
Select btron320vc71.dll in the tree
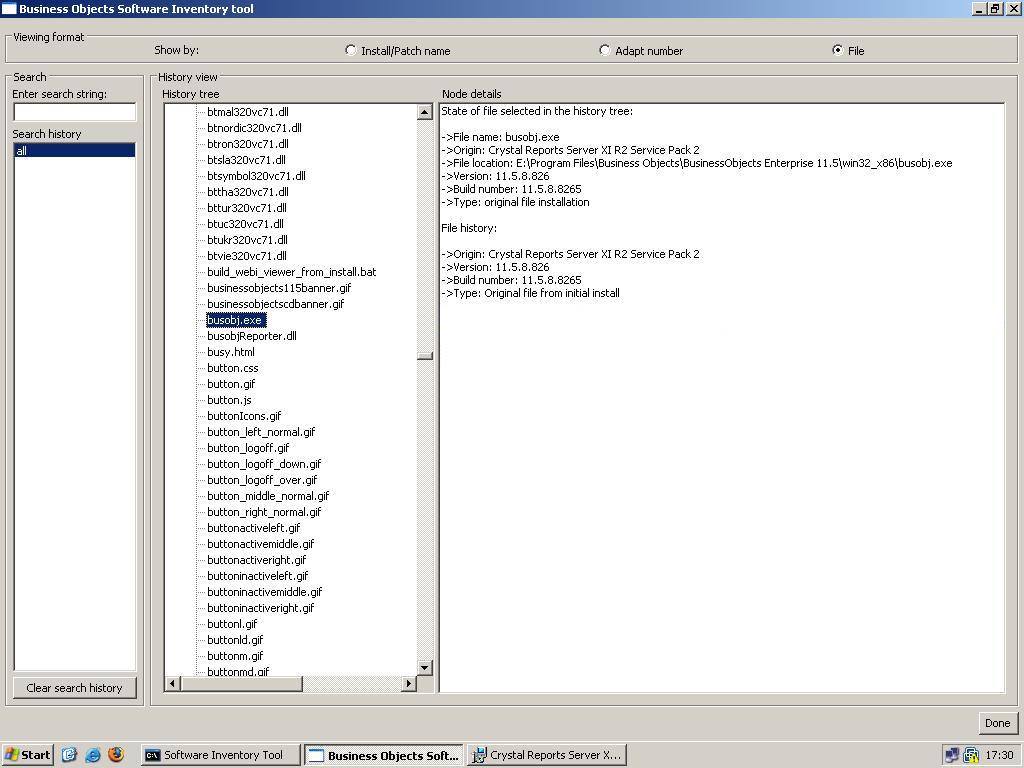248,144
